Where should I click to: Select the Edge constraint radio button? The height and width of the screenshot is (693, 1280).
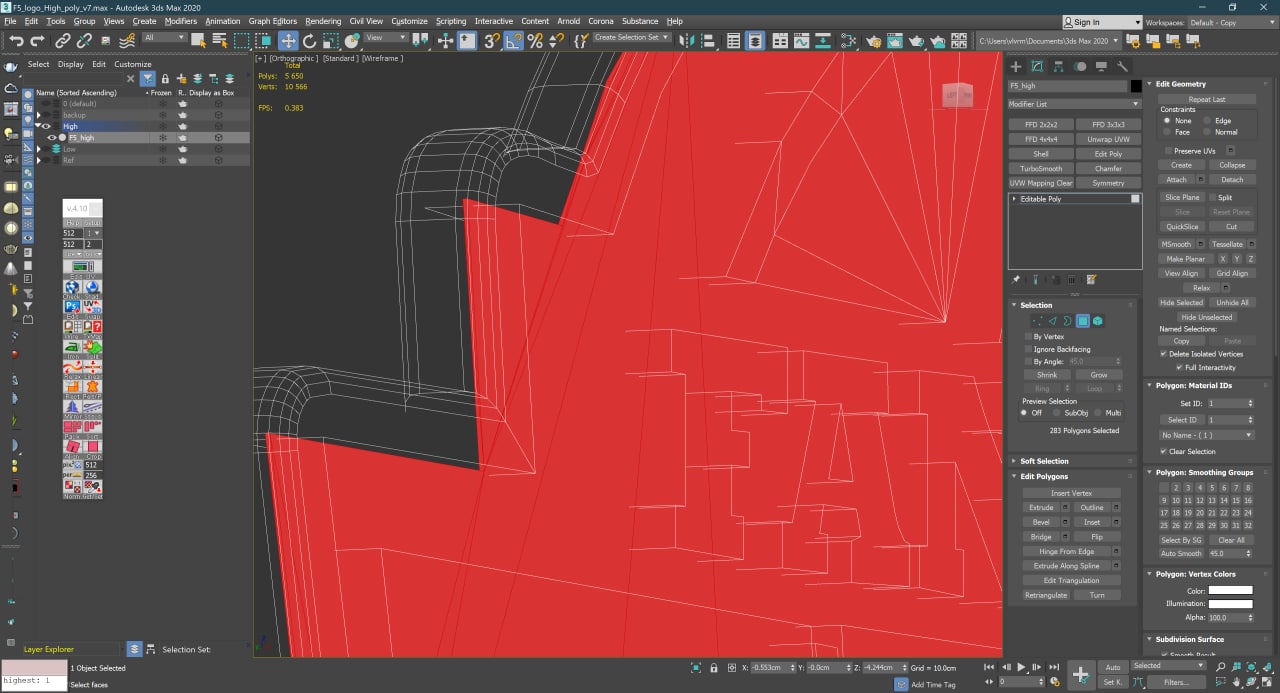tap(1207, 120)
